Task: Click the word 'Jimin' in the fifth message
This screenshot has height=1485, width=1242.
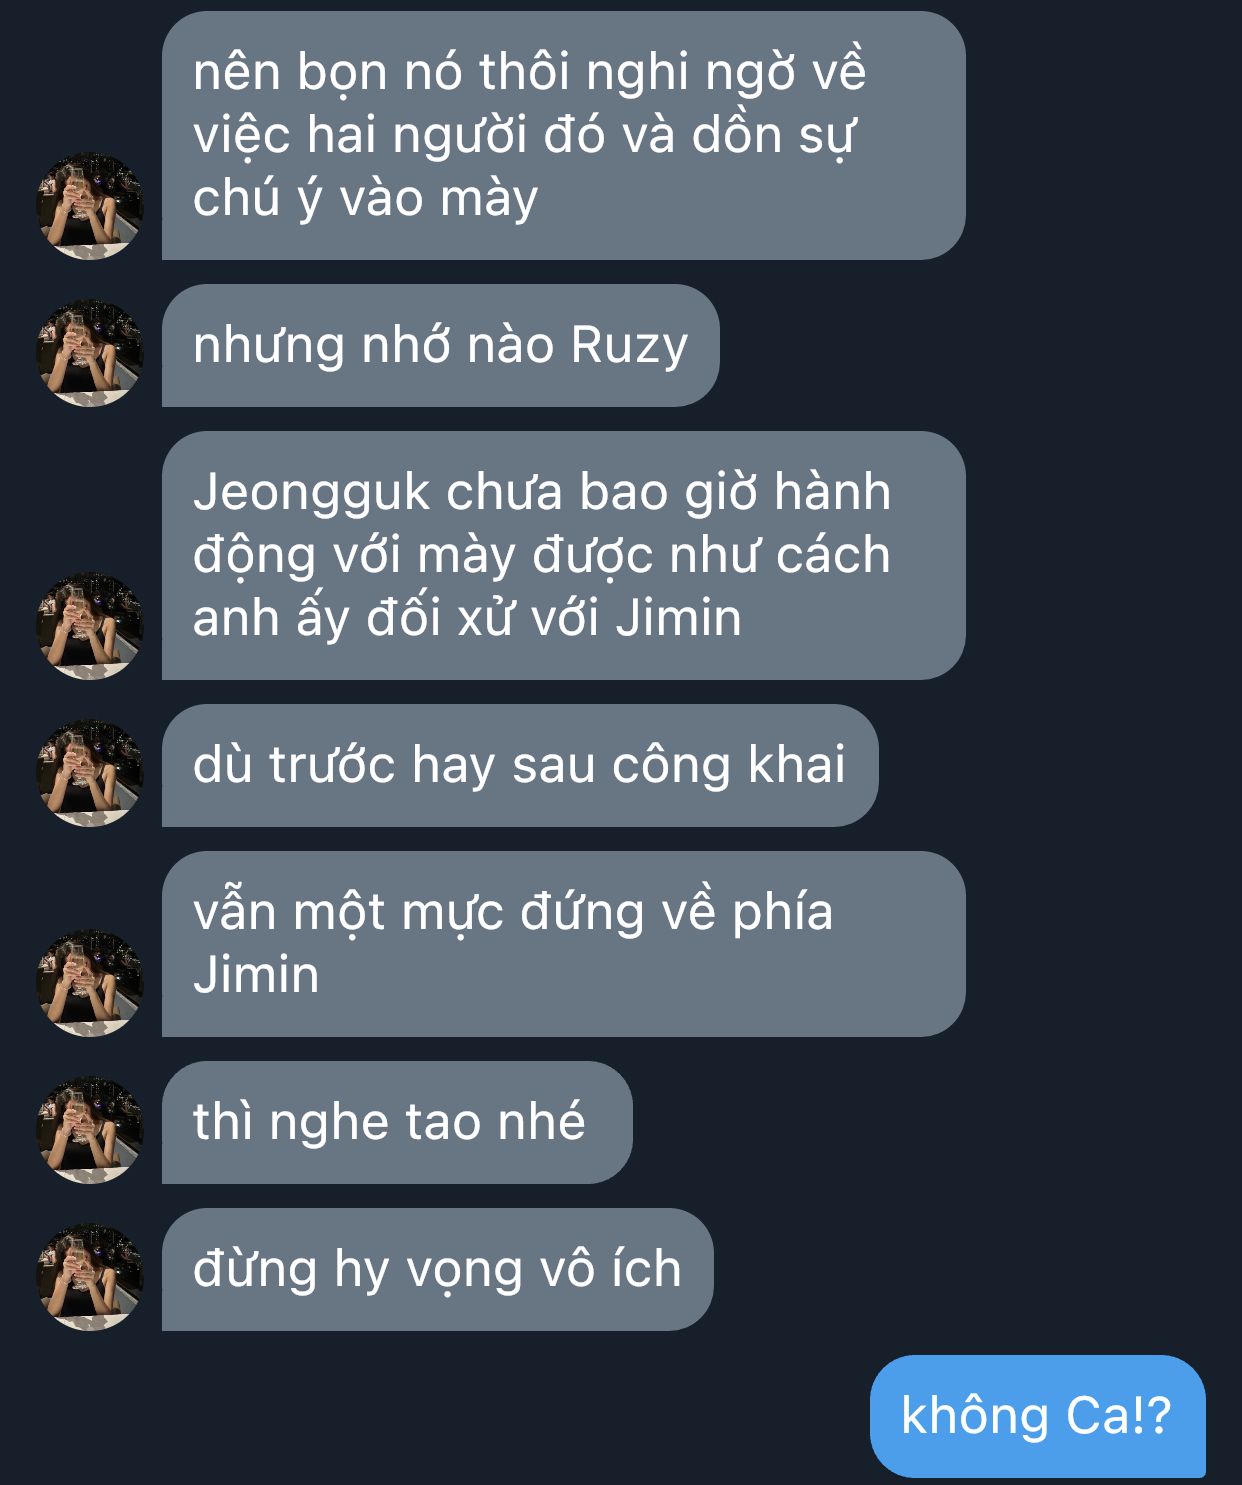Action: [256, 974]
